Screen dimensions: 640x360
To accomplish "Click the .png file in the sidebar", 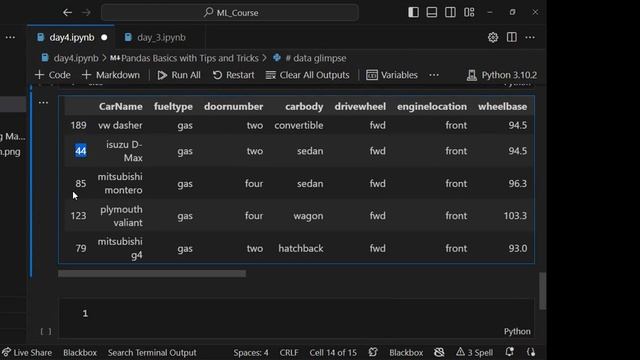I will point(11,152).
